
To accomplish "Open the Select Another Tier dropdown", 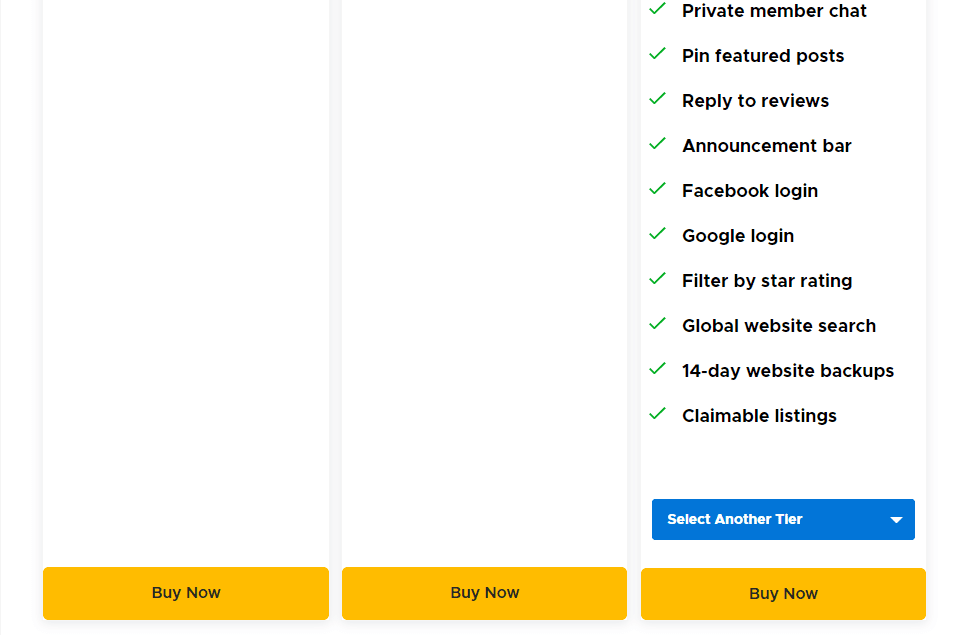I will click(x=783, y=519).
